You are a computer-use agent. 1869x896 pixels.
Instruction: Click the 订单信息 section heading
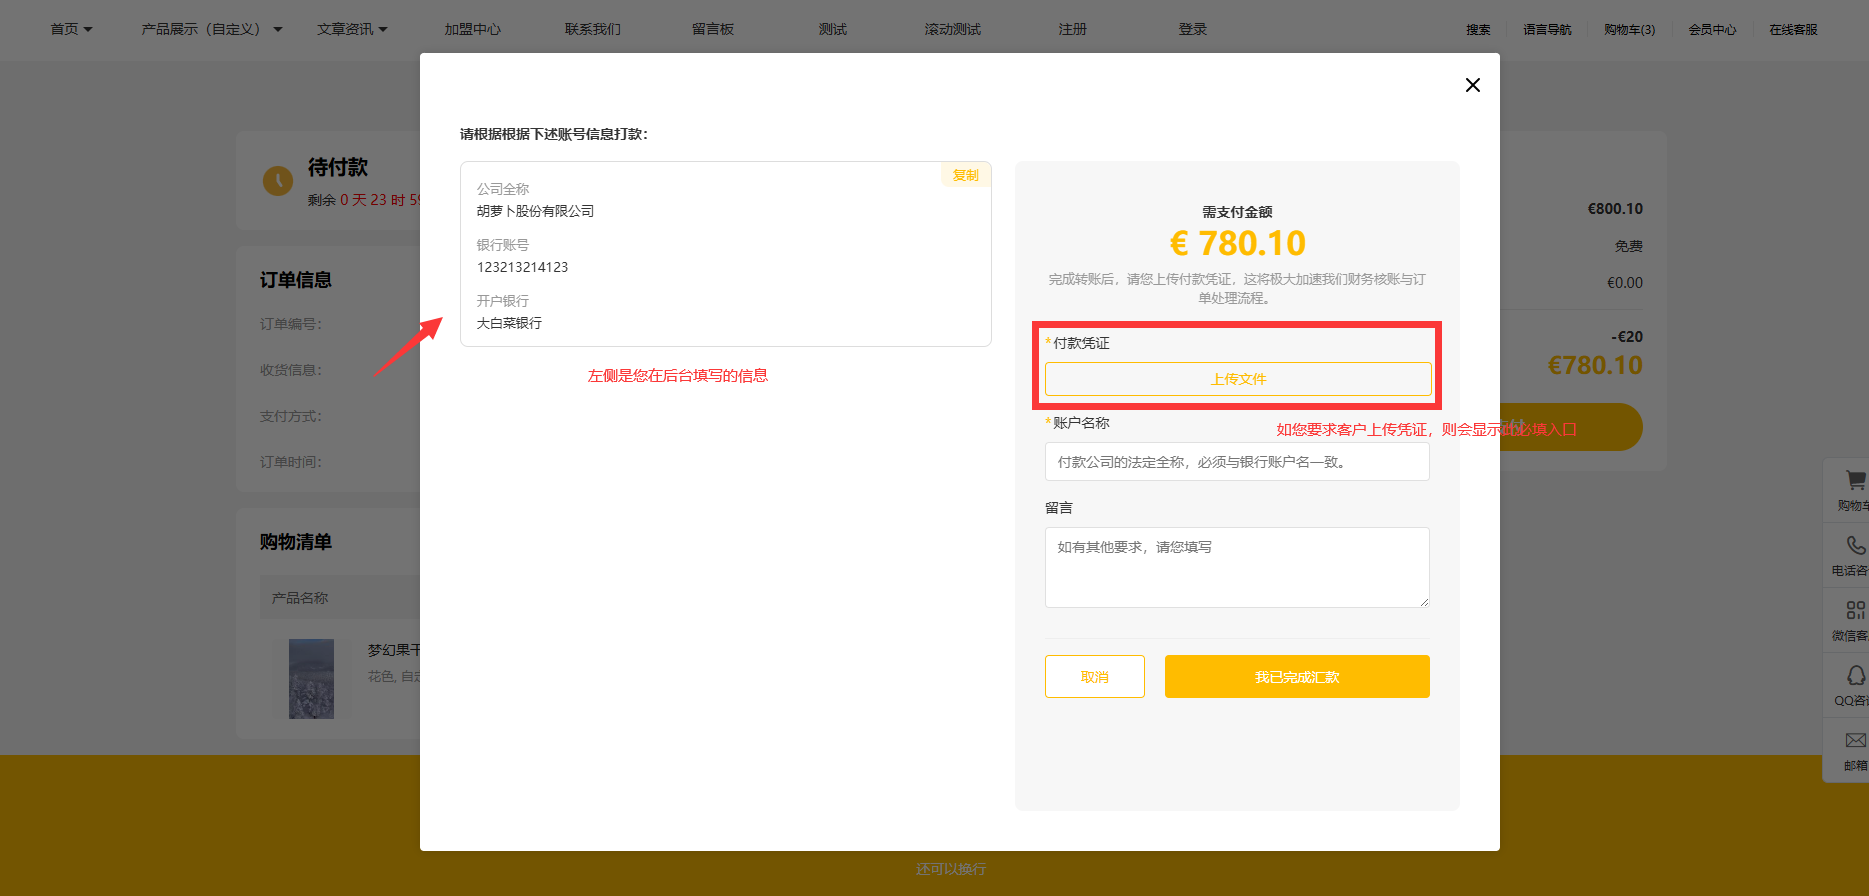click(296, 280)
